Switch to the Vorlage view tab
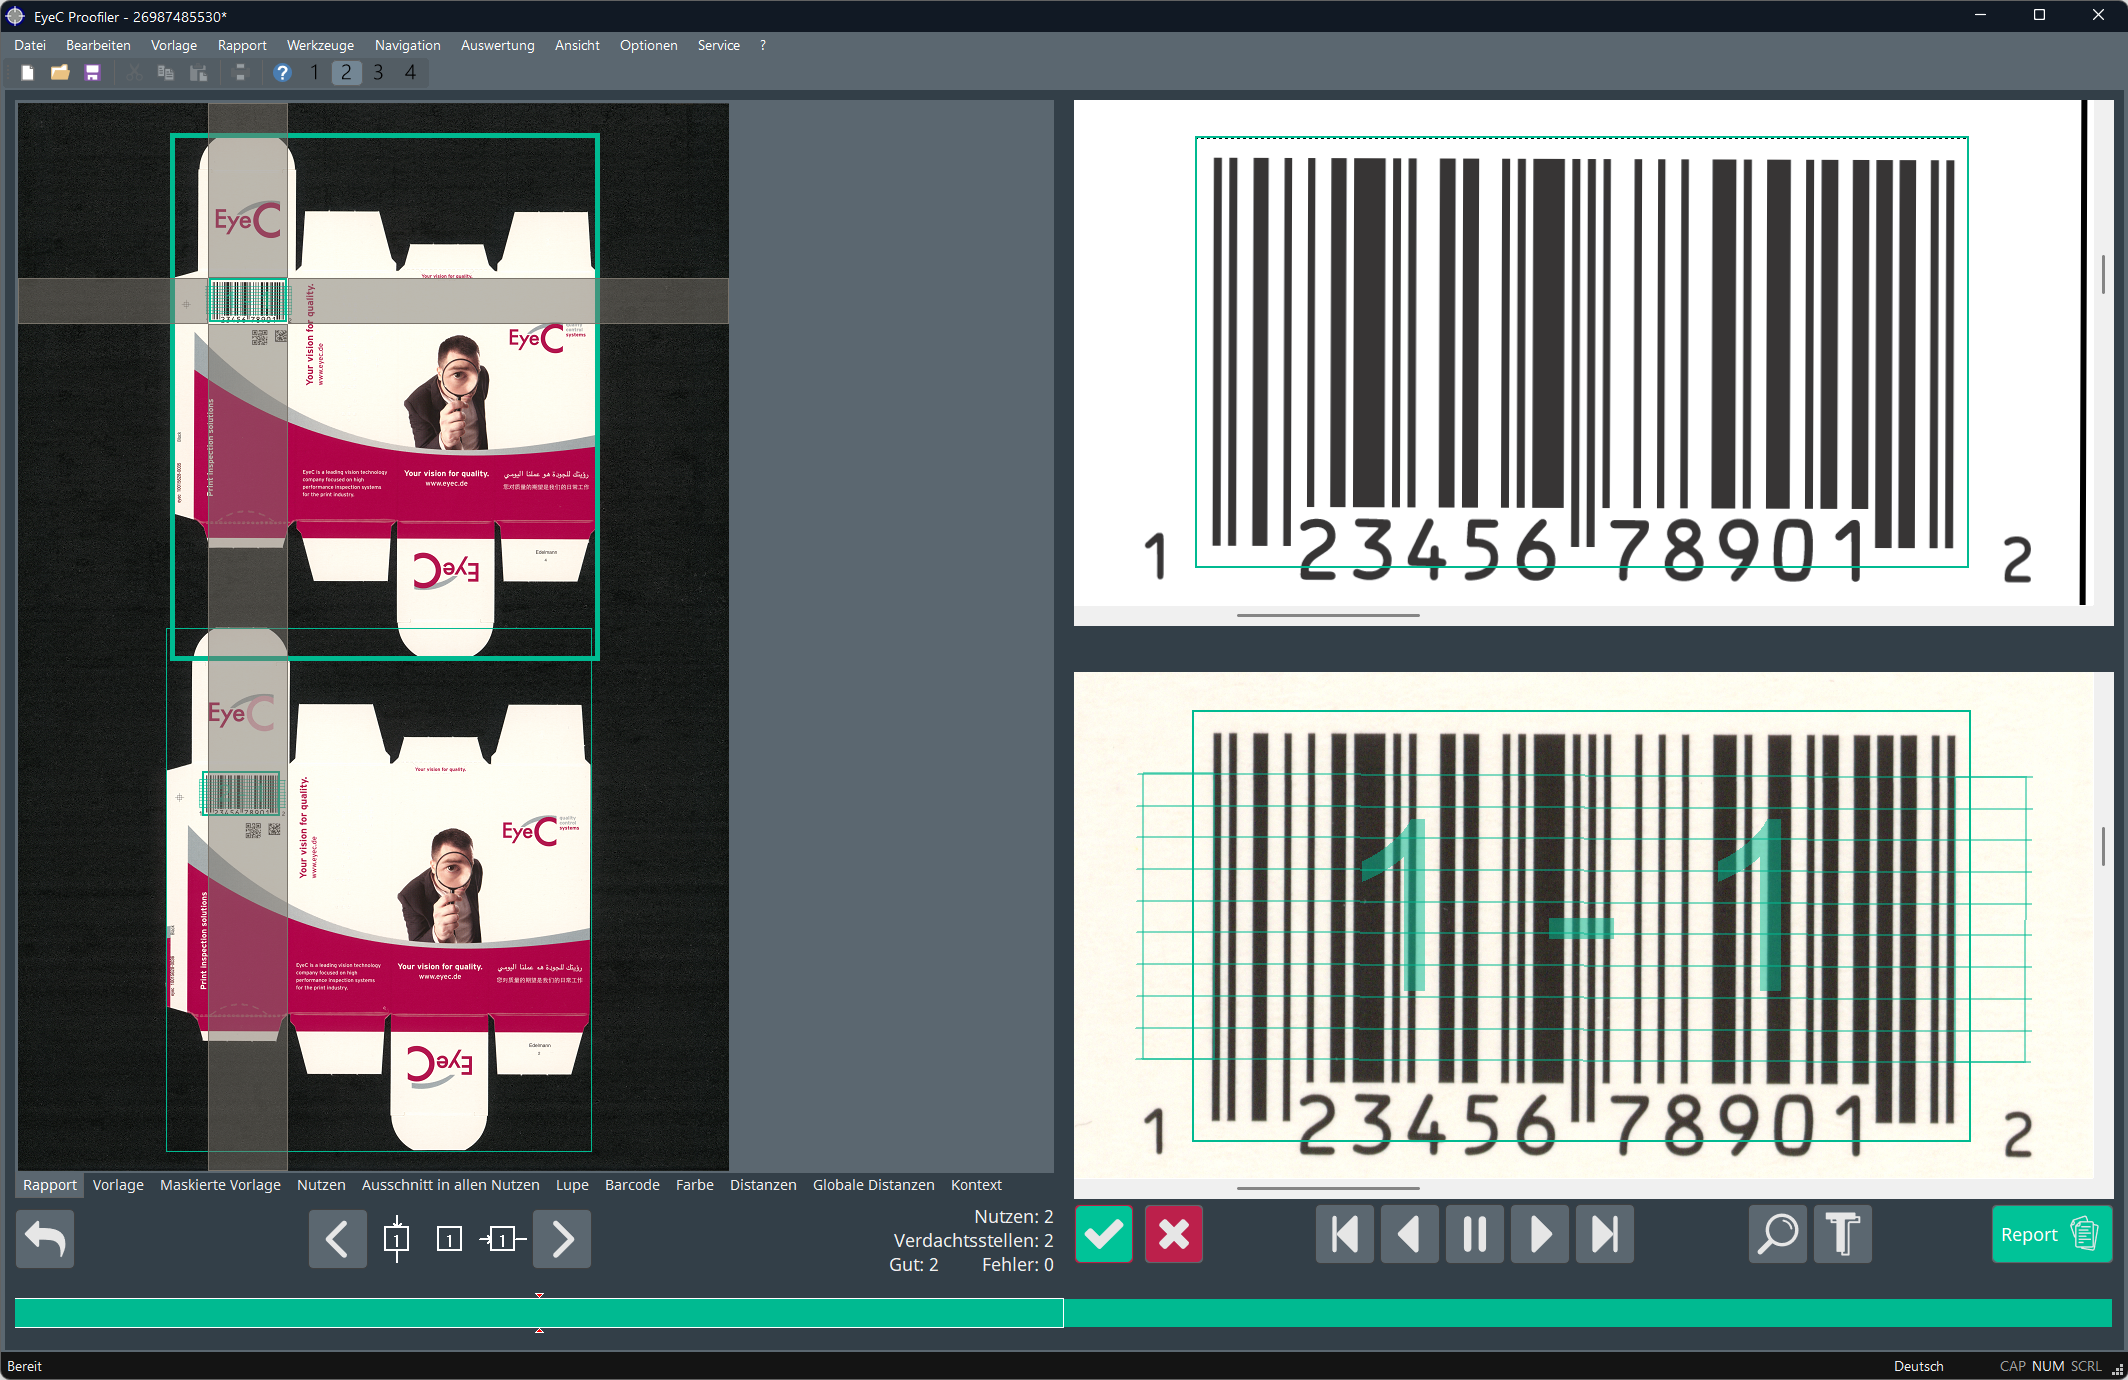Screen dimensions: 2128x1380 pyautogui.click(x=118, y=1185)
